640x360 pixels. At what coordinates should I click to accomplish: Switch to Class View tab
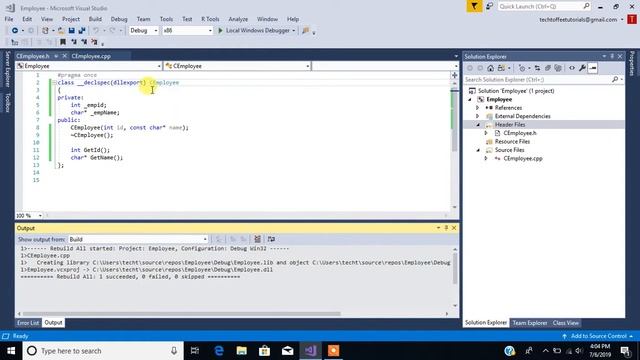pos(566,323)
